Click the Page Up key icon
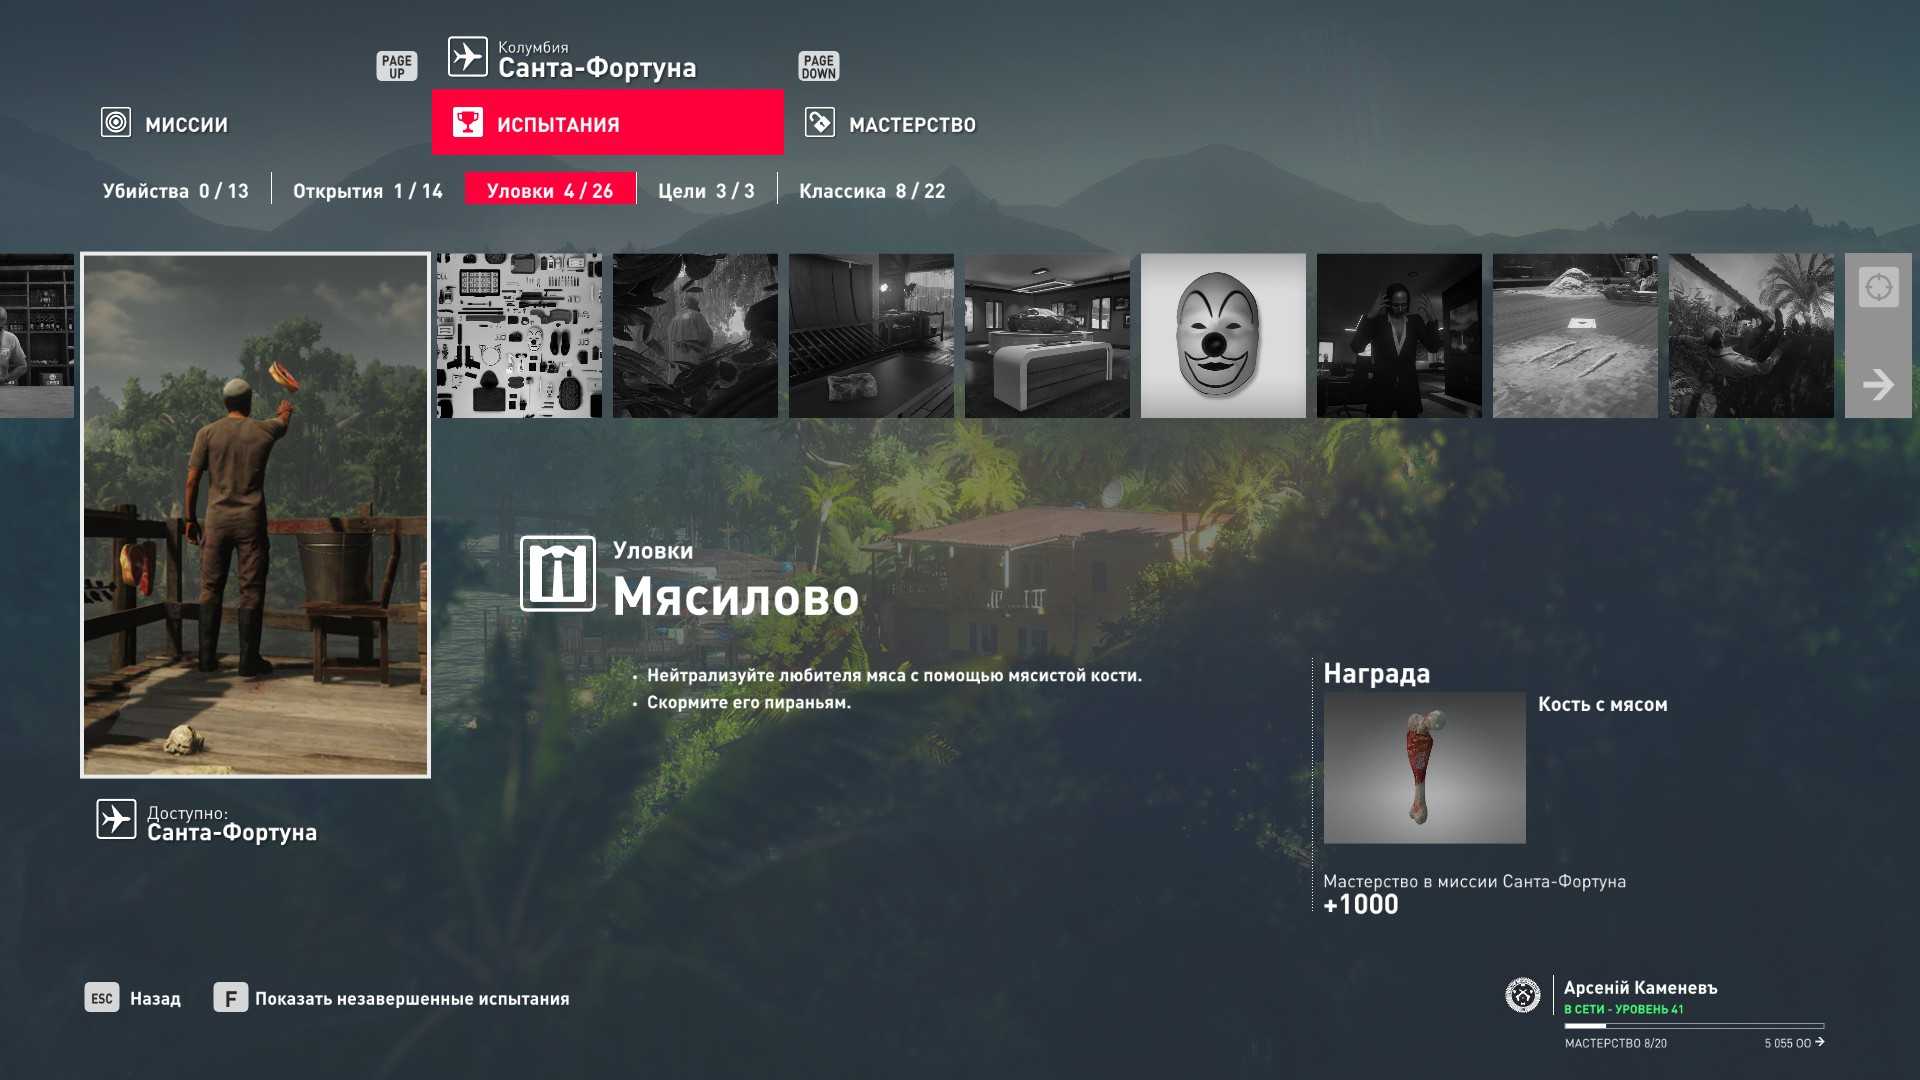Screen dimensions: 1920x1080 pyautogui.click(x=396, y=66)
